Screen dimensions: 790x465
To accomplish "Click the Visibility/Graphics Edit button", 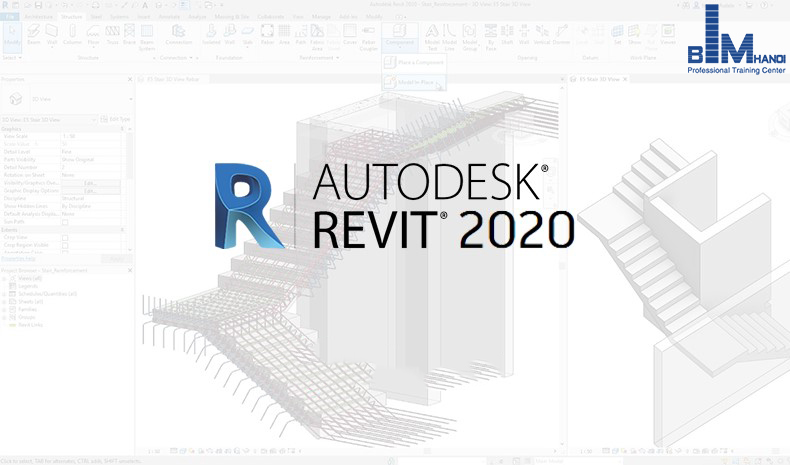I will (x=89, y=183).
